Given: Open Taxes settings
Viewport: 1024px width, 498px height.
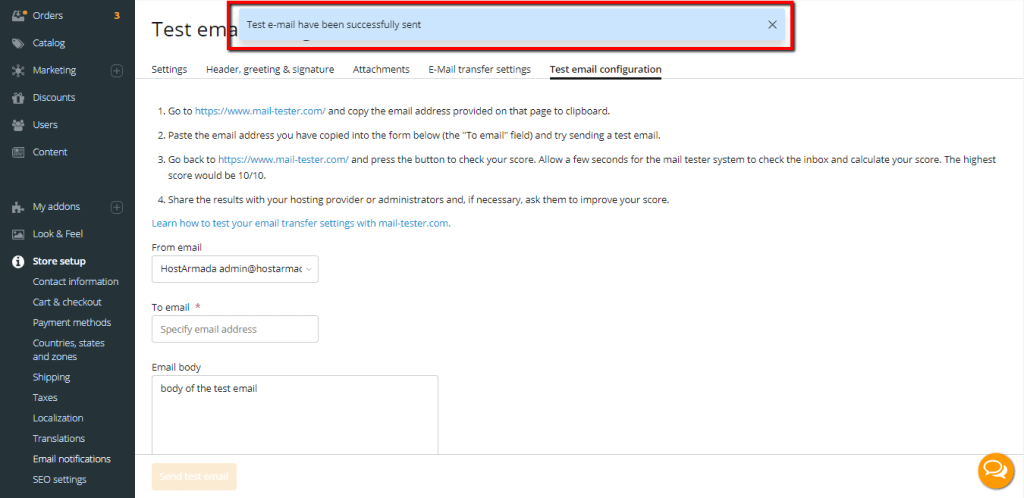Looking at the screenshot, I should (45, 397).
